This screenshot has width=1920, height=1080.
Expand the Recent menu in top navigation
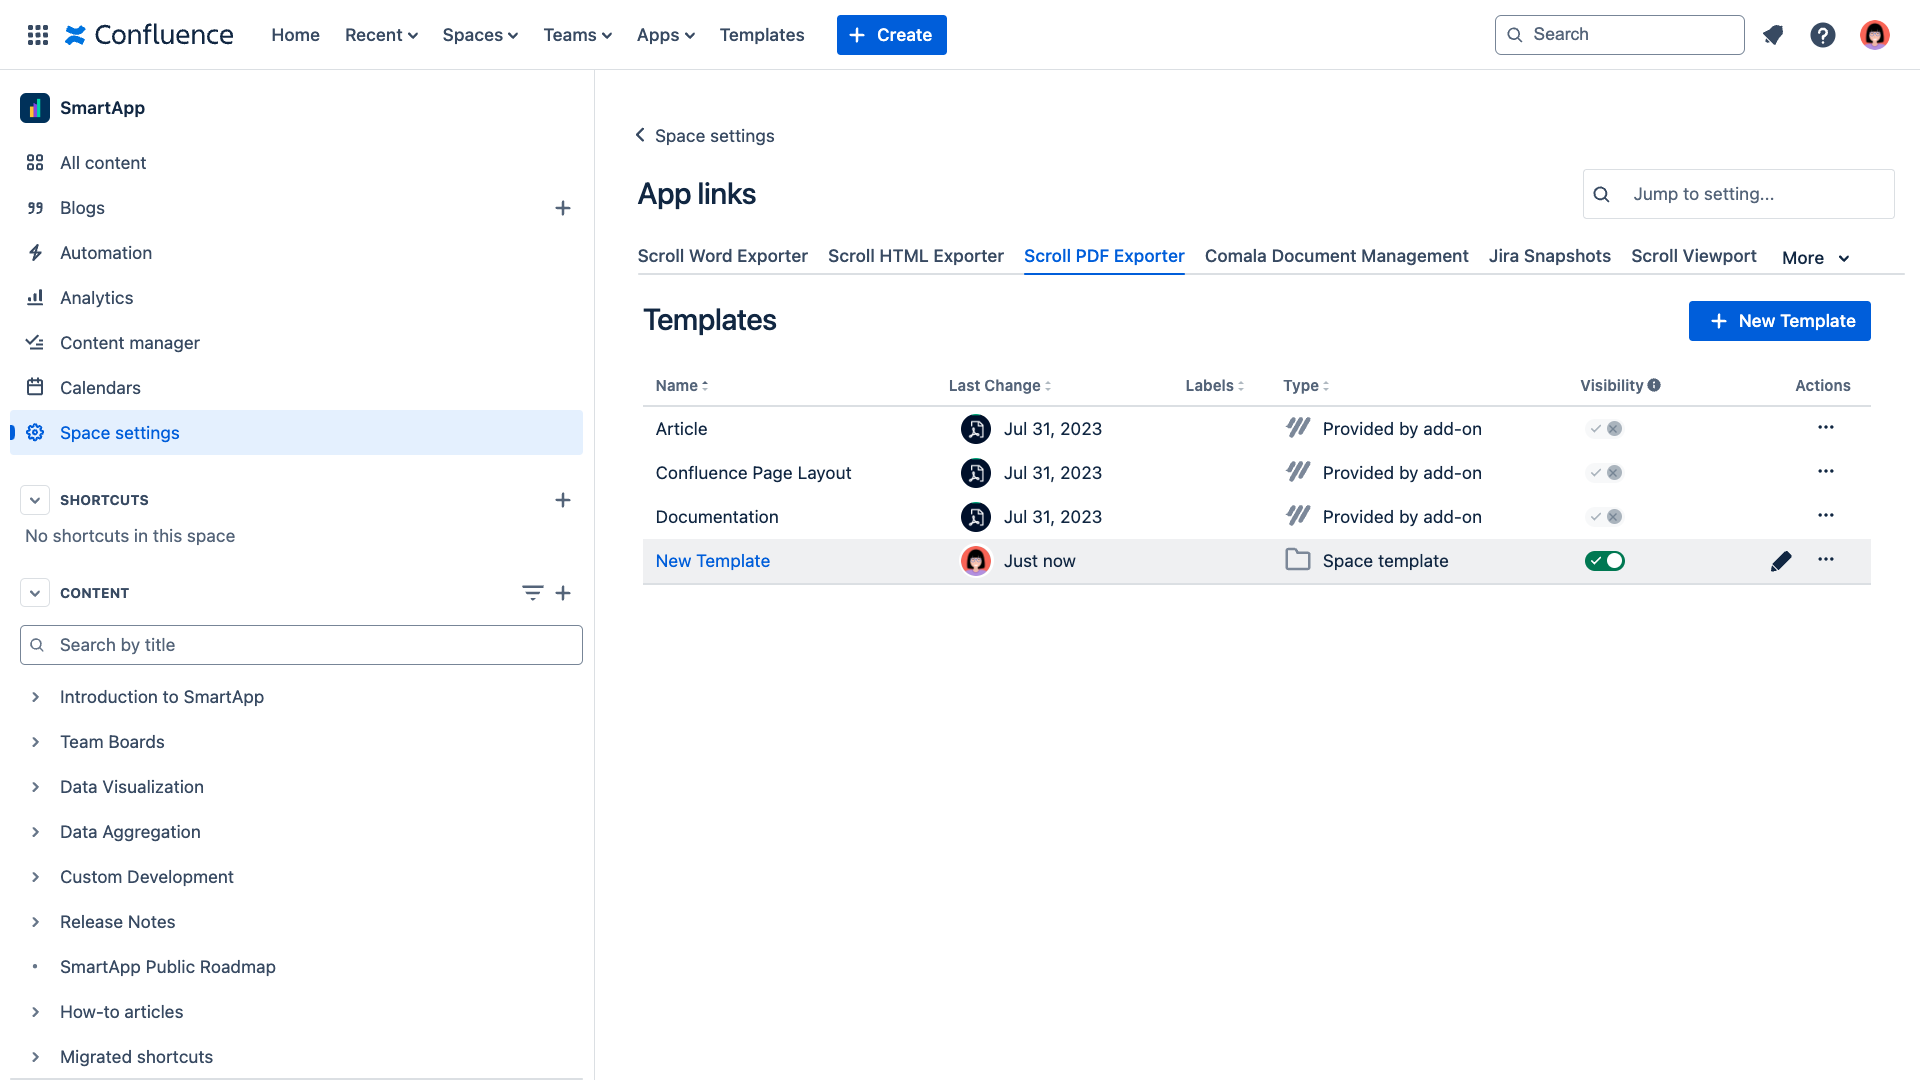(382, 34)
